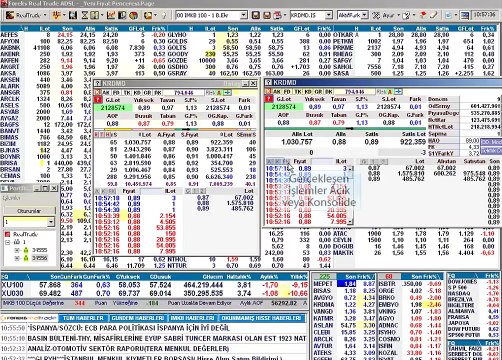The width and height of the screenshot is (502, 360).
Task: Open the IMKB 100 list combo box
Action: [212, 15]
